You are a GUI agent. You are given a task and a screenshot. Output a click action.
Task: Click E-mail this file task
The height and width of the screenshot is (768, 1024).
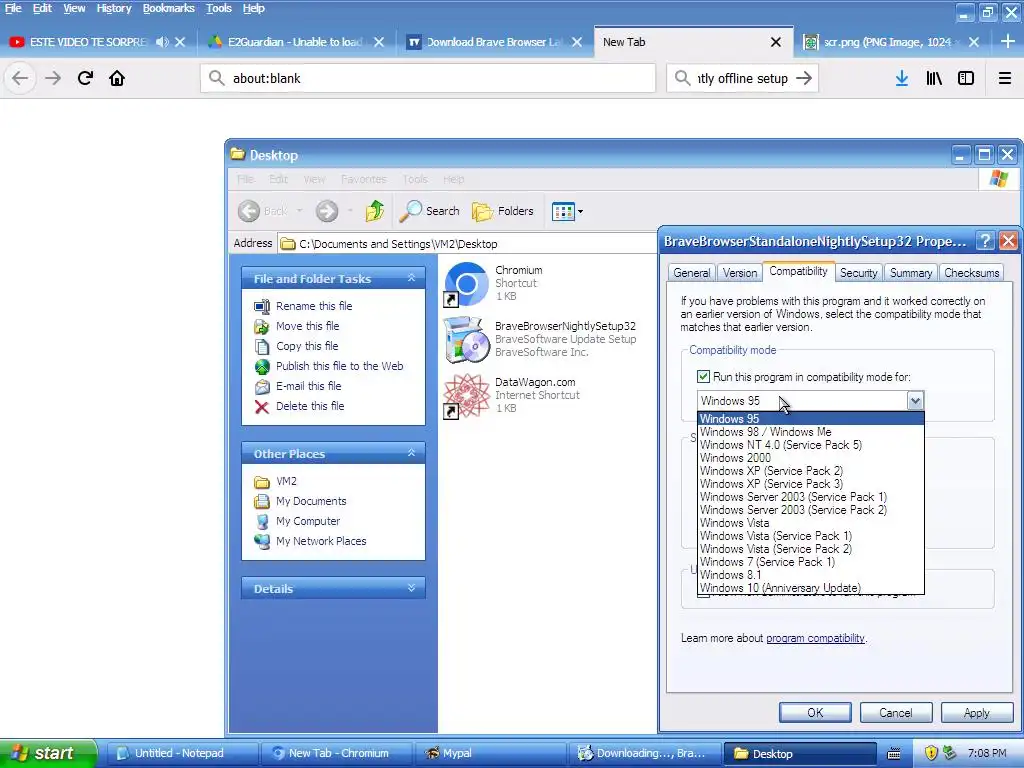tap(308, 386)
